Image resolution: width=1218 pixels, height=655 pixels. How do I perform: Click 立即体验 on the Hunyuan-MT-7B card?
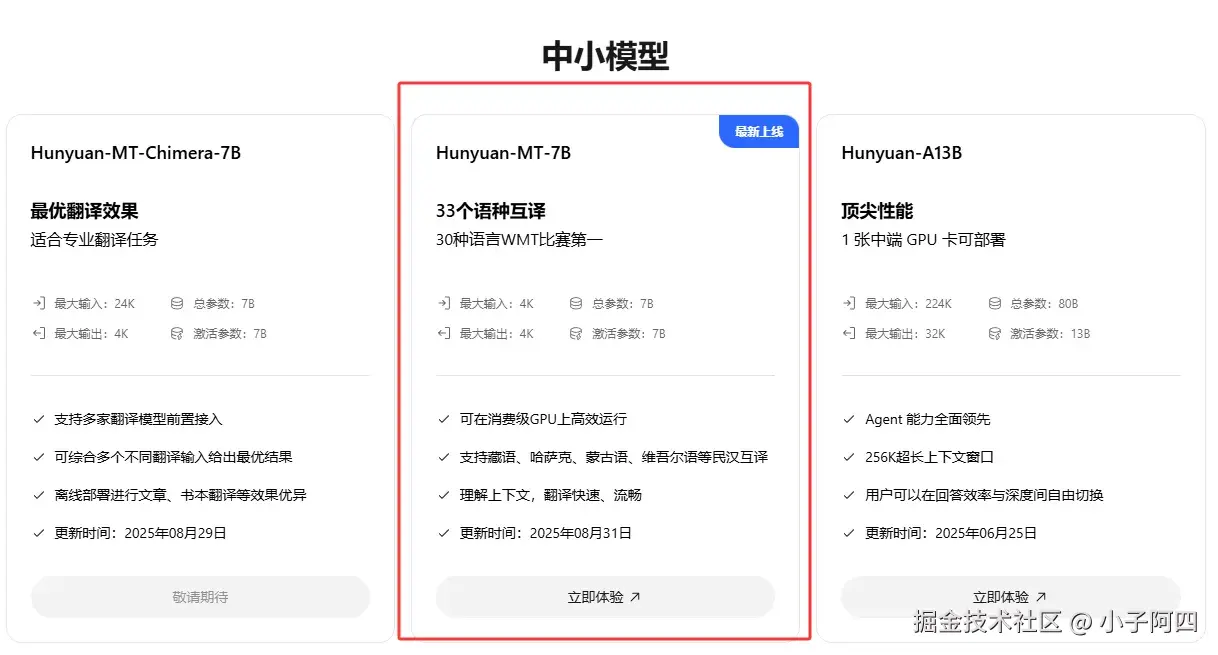click(605, 596)
